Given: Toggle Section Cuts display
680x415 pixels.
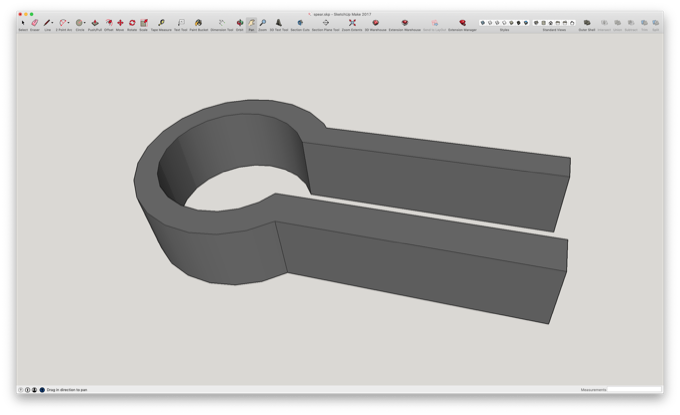Looking at the screenshot, I should pyautogui.click(x=300, y=23).
